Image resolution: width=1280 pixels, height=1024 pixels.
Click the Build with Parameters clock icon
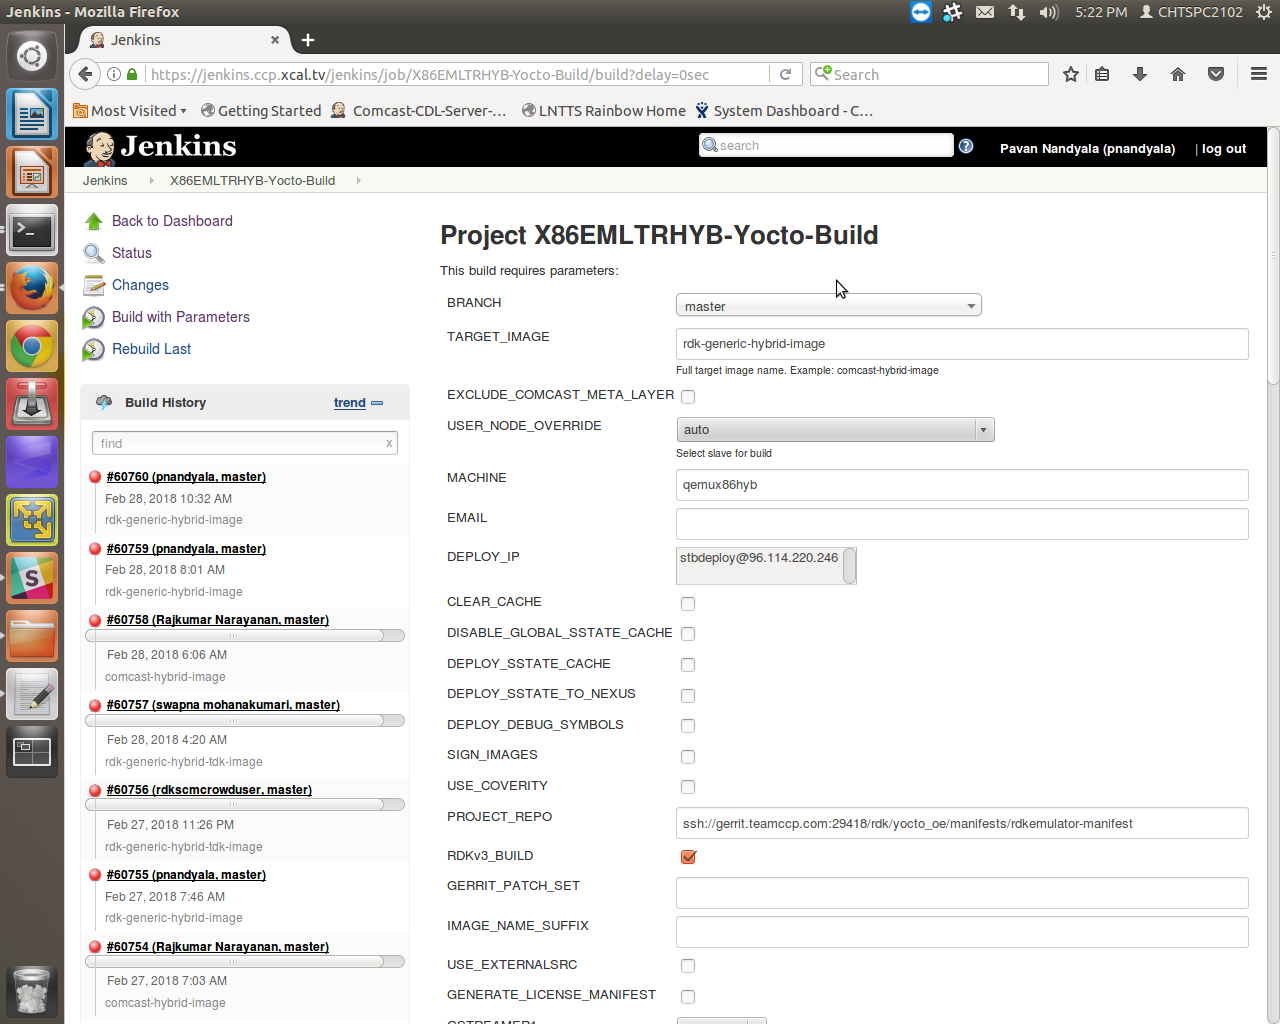pyautogui.click(x=94, y=317)
